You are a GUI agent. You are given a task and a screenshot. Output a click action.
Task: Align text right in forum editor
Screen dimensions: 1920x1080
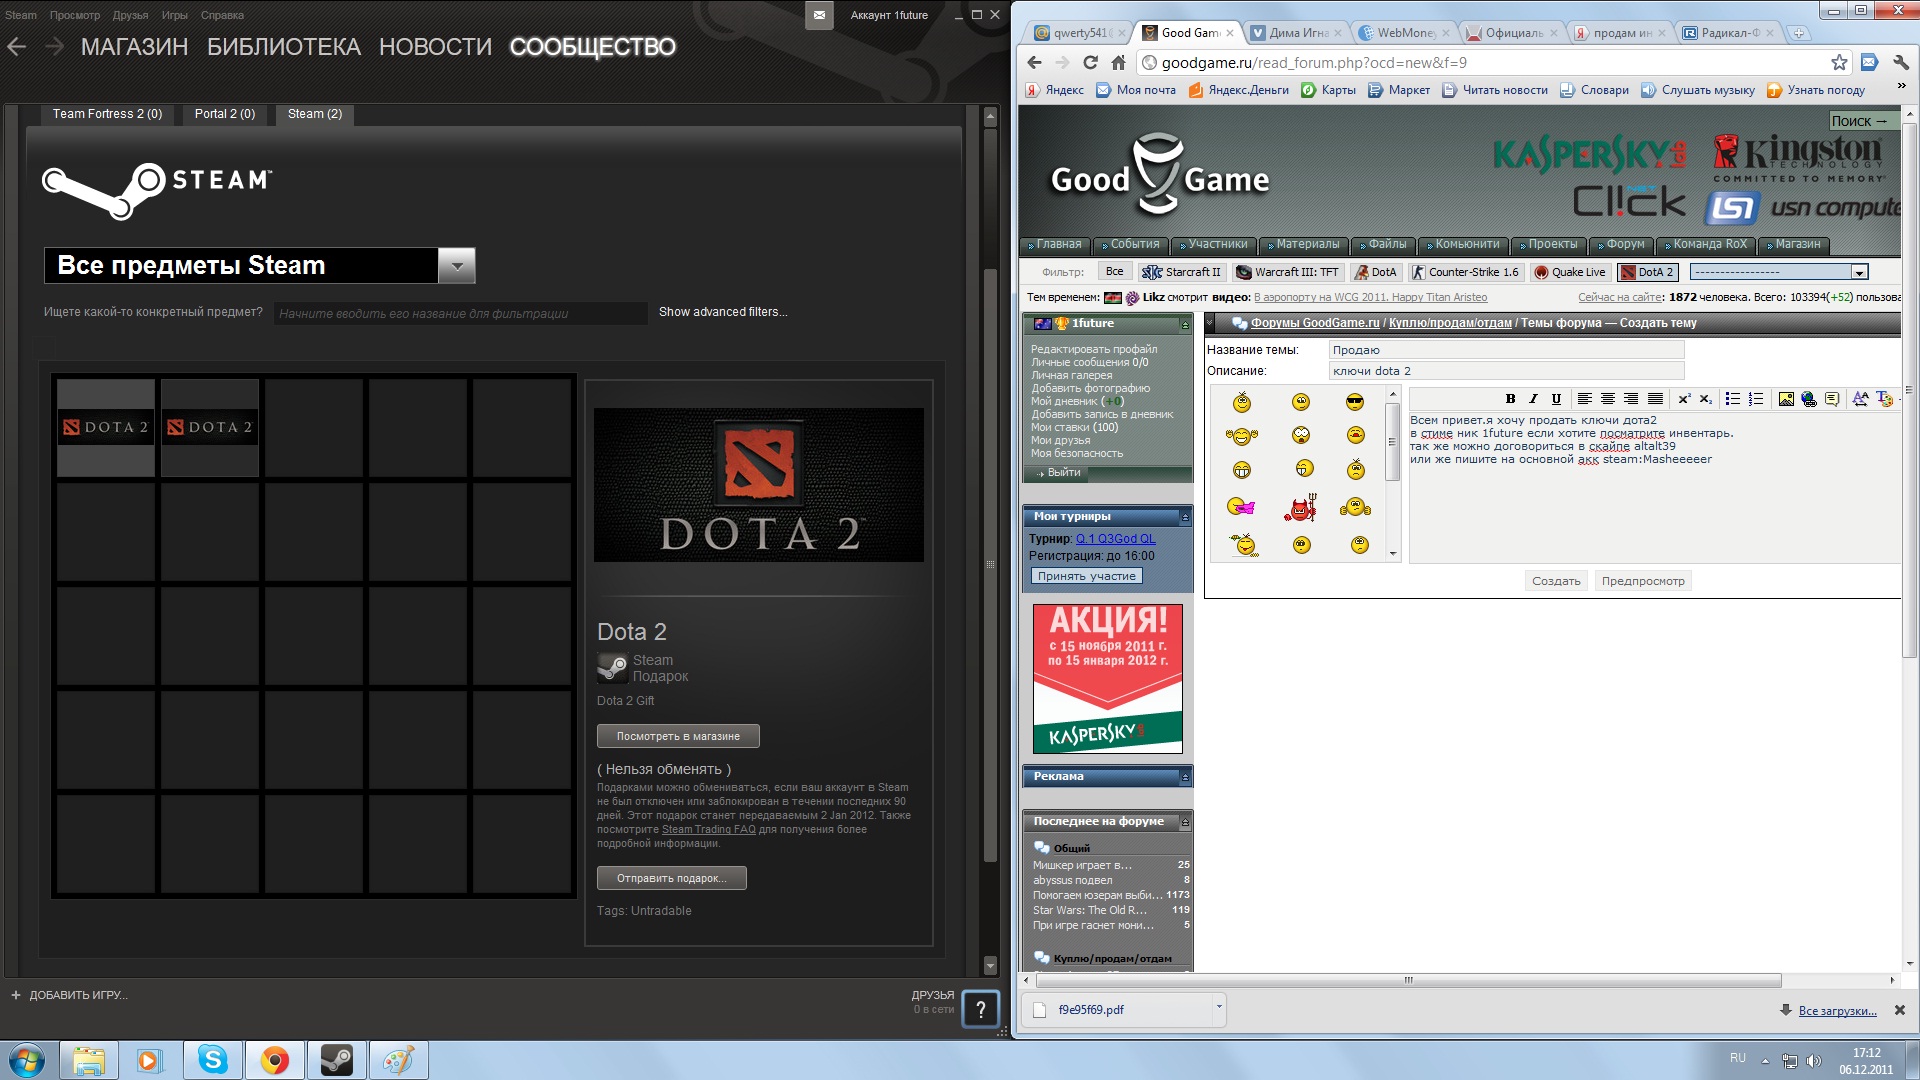[1631, 399]
